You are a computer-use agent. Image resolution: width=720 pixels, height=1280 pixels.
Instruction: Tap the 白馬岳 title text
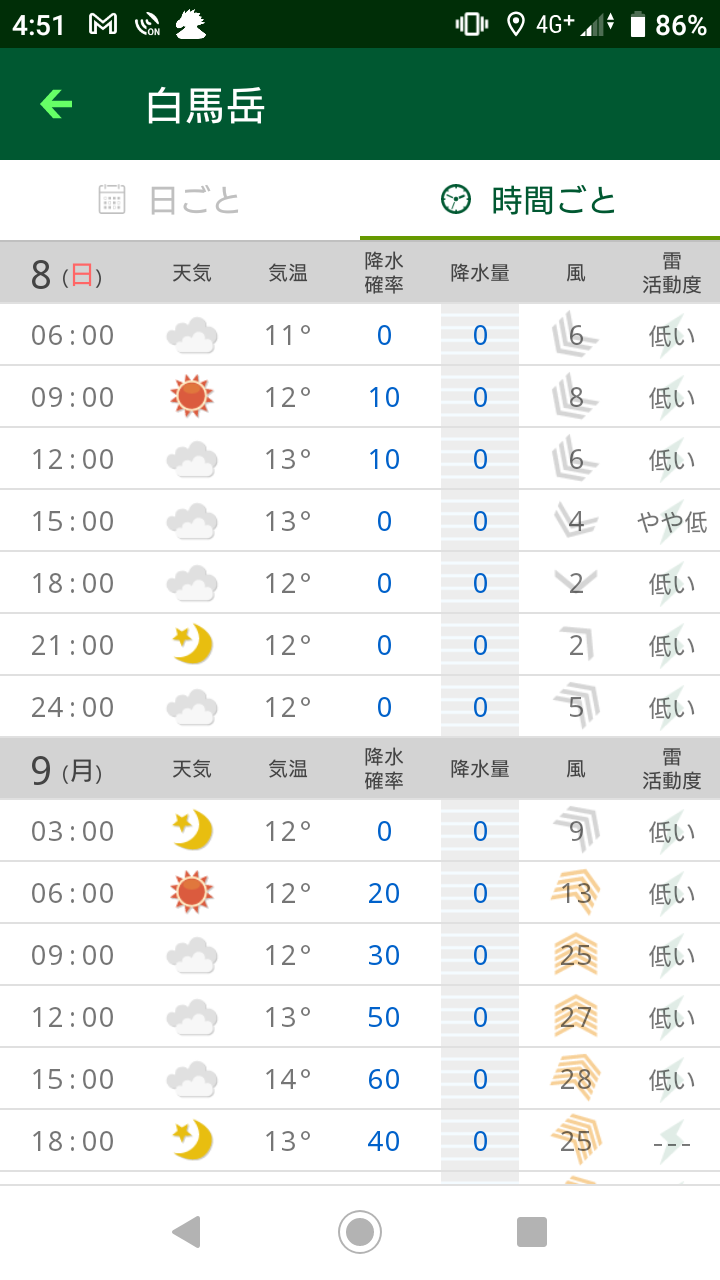pos(205,105)
